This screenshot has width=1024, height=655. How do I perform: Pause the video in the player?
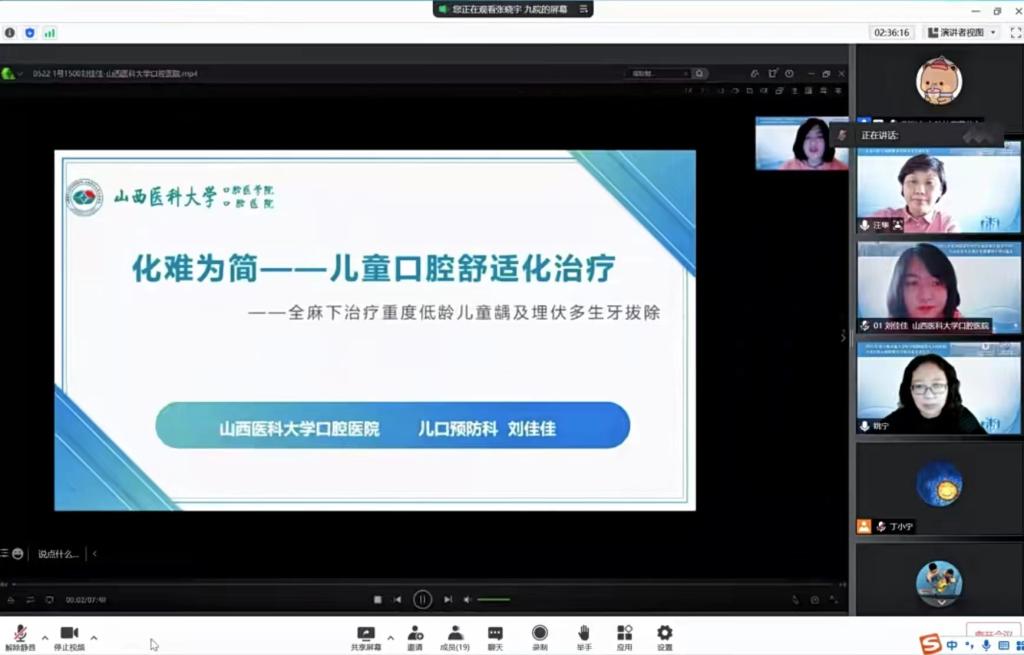pyautogui.click(x=422, y=599)
